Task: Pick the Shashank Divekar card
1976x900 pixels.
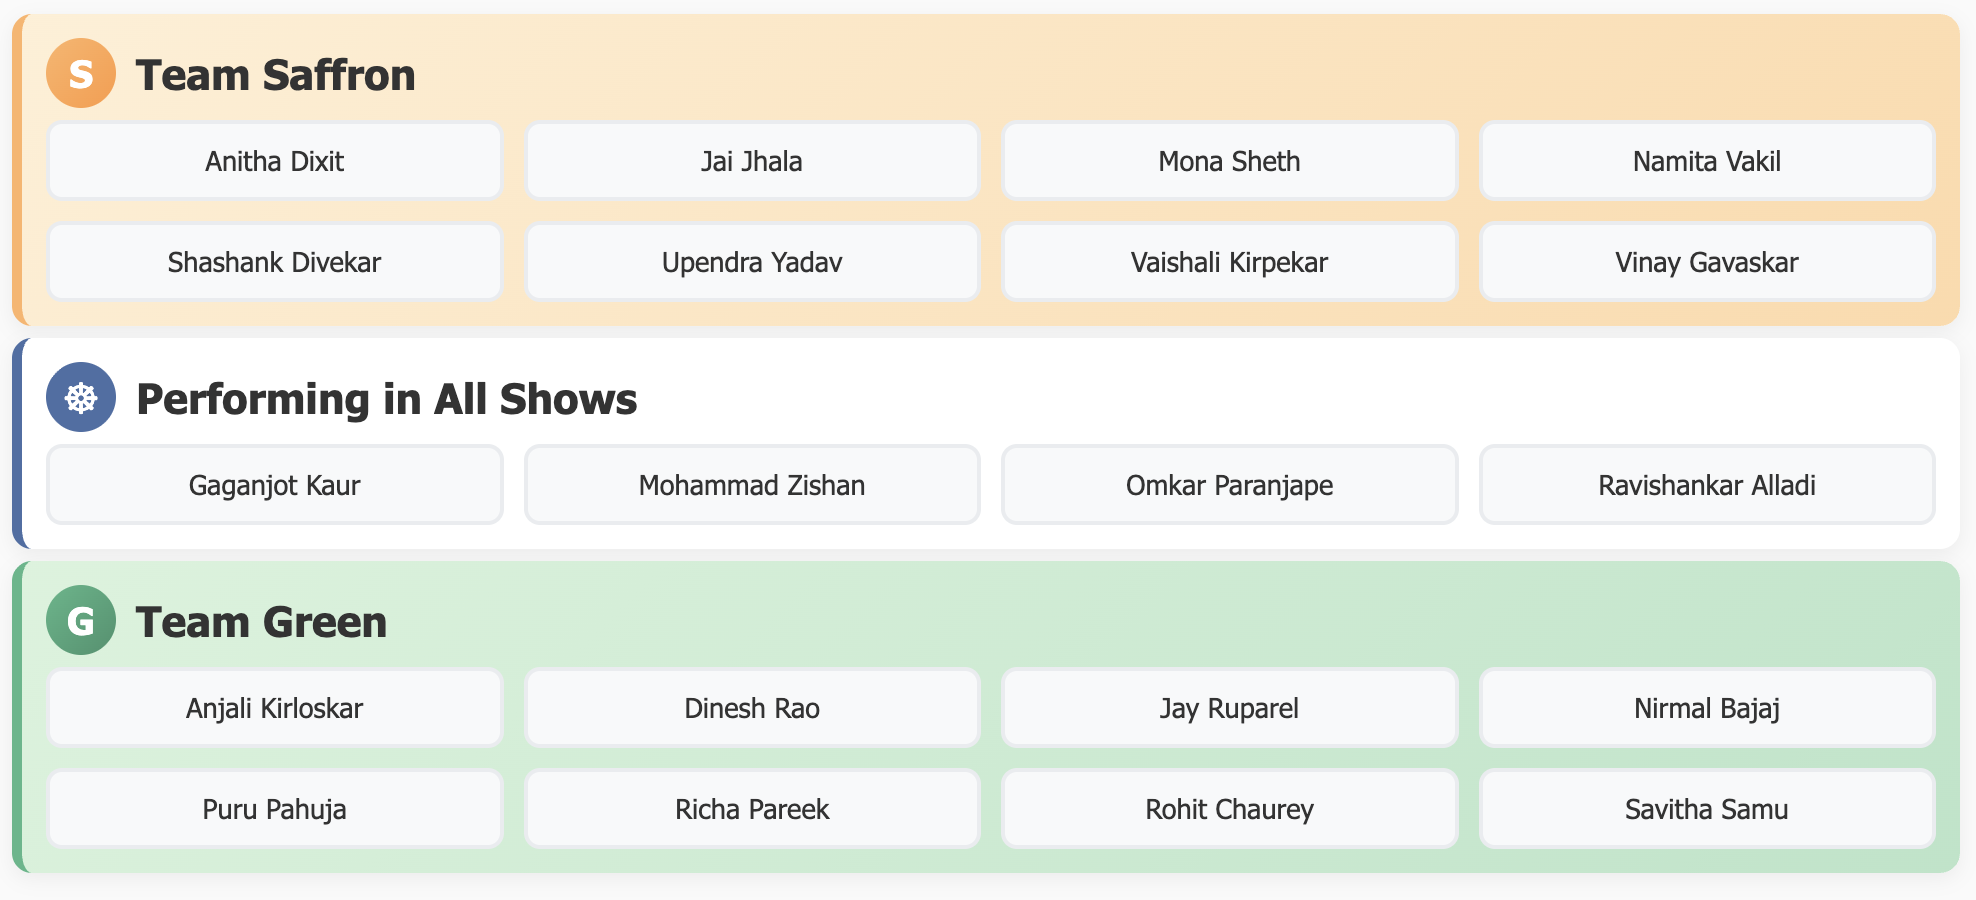Action: (275, 262)
